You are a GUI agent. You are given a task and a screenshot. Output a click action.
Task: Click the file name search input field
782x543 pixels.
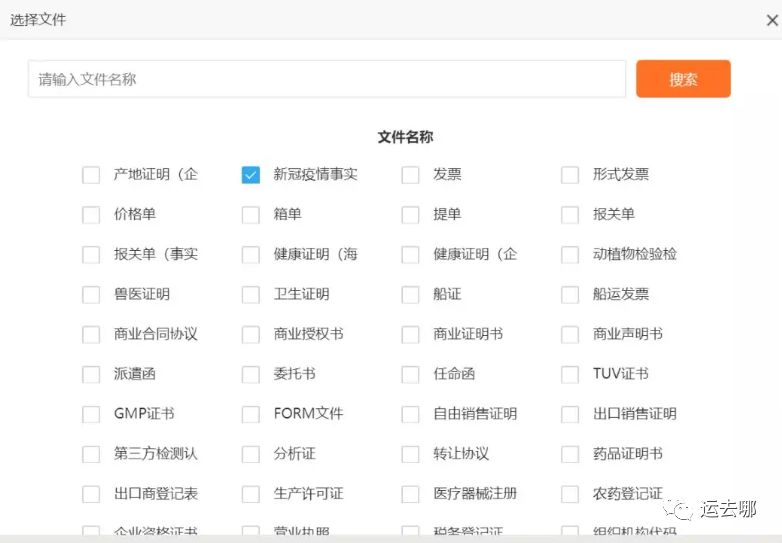point(326,79)
